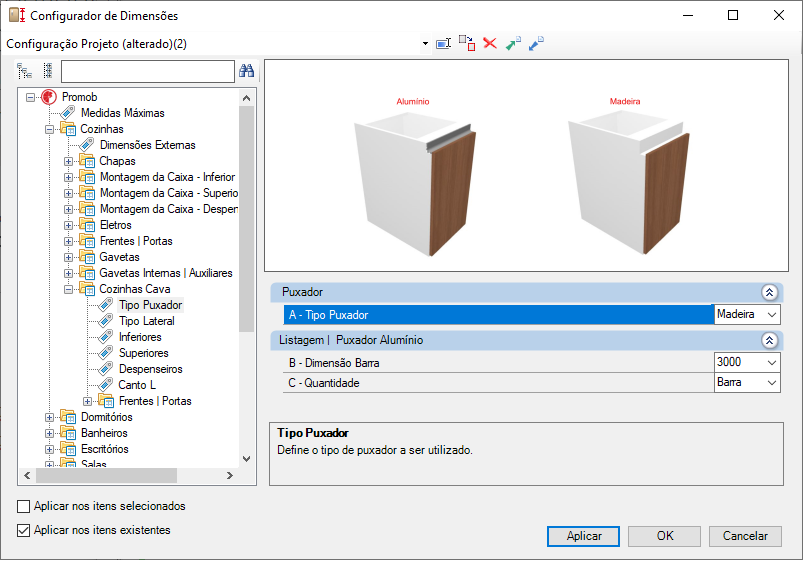Expand the Gavetas folder
The height and width of the screenshot is (577, 809).
coord(69,257)
